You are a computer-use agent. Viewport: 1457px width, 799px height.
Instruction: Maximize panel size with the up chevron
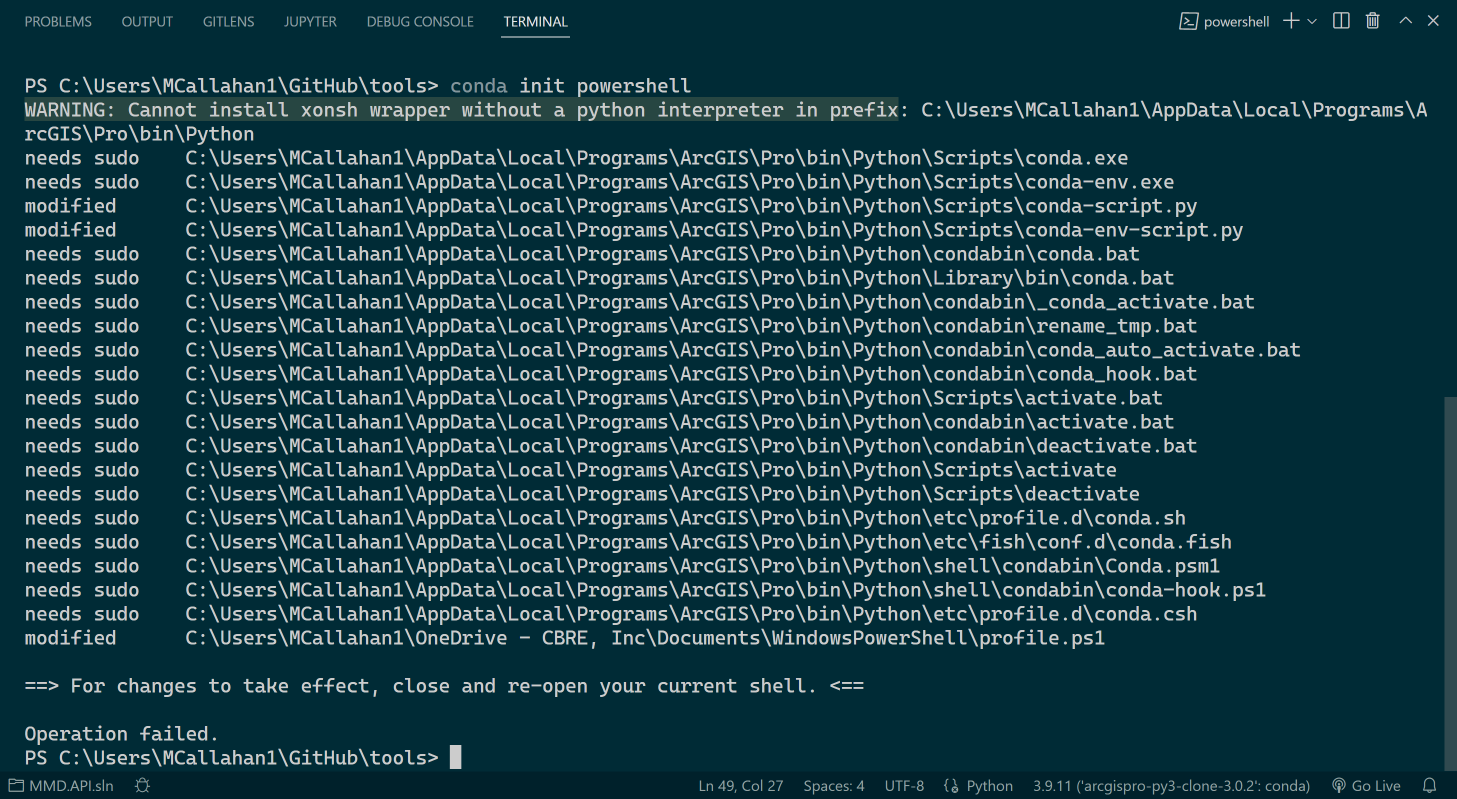coord(1405,21)
